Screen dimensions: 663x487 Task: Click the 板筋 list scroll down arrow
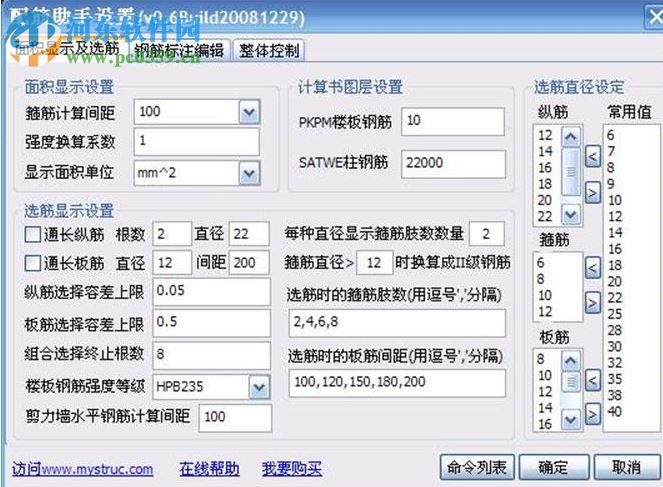click(x=571, y=420)
